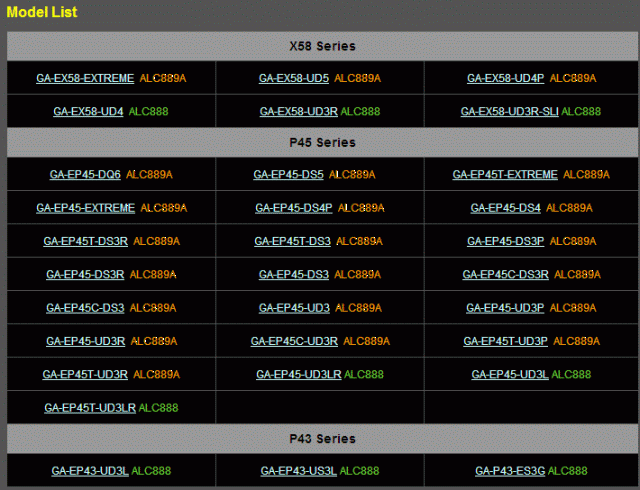
Task: Click ALC888 label beside GA-EX58-UD4
Action: tap(149, 111)
